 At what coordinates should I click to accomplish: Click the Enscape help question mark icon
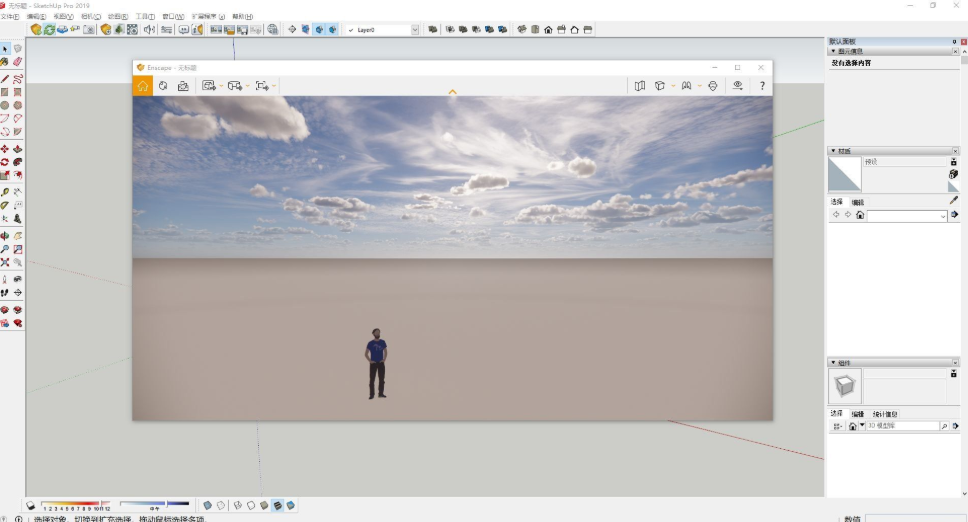pos(762,86)
